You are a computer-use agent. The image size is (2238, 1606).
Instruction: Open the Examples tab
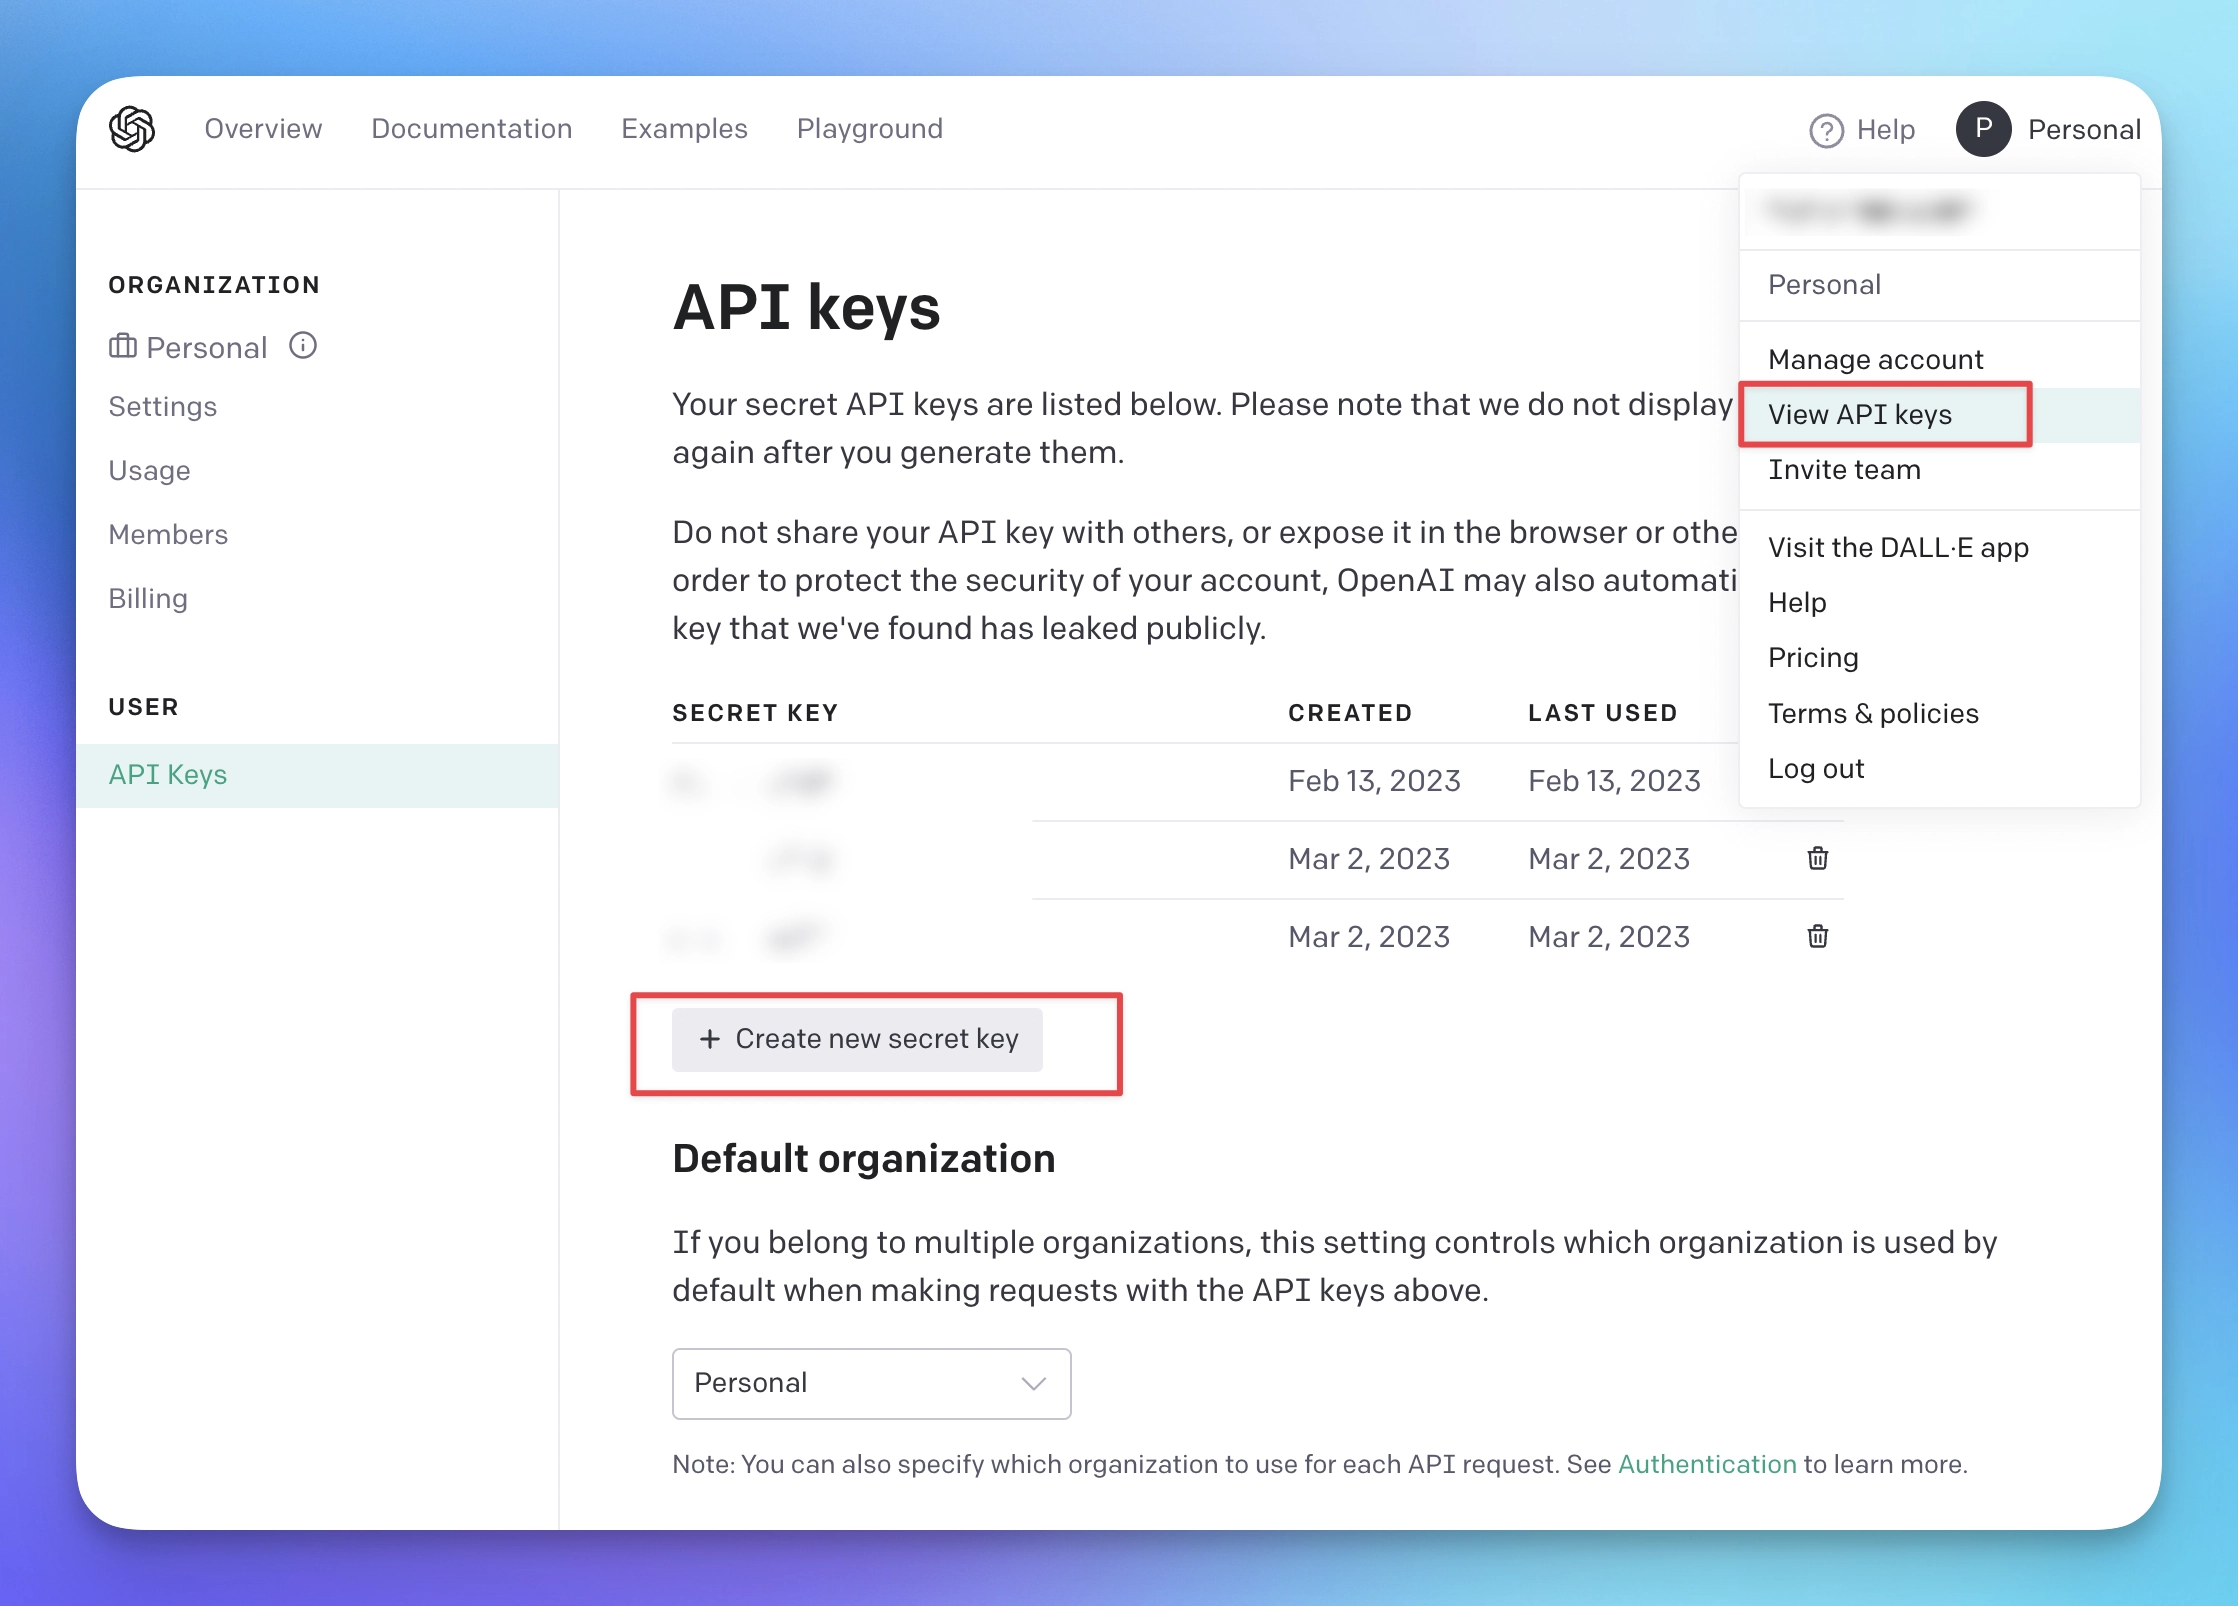(684, 129)
